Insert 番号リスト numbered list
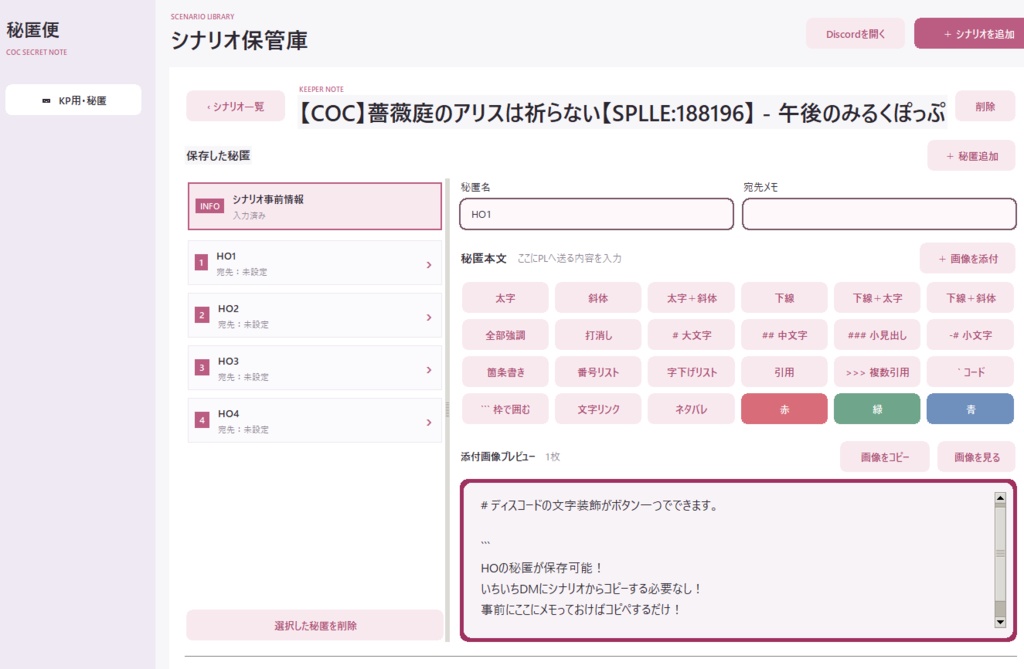 pos(598,372)
